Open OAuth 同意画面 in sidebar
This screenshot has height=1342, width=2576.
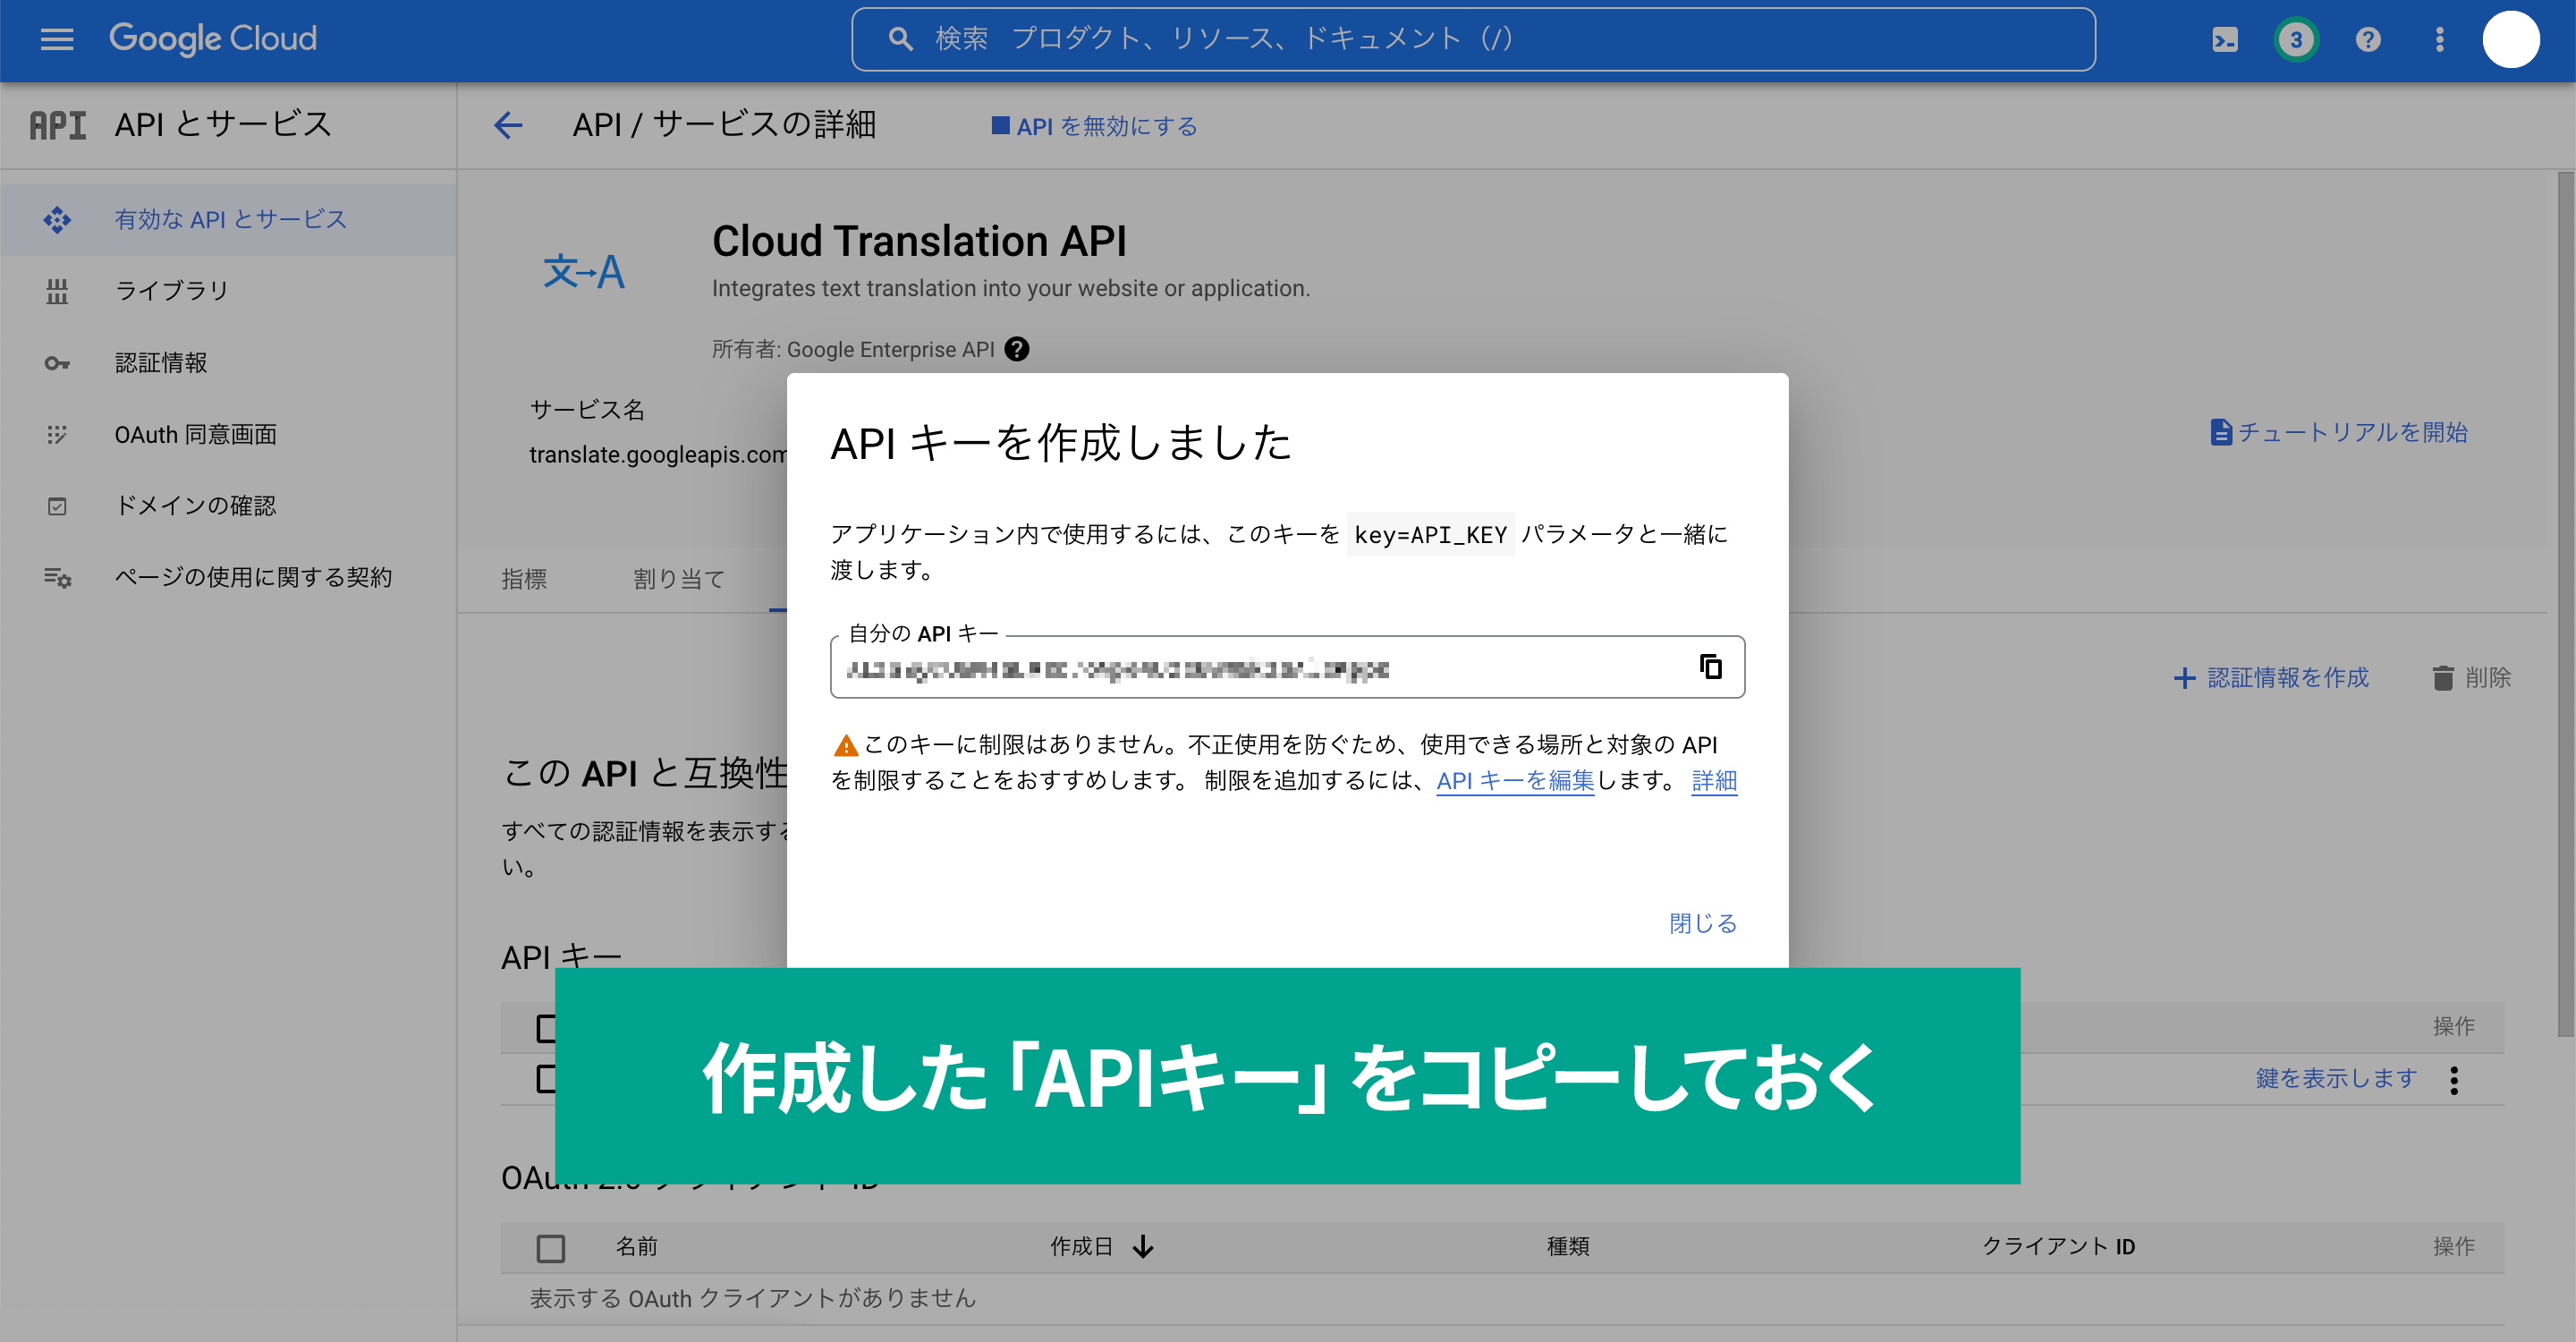tap(228, 434)
